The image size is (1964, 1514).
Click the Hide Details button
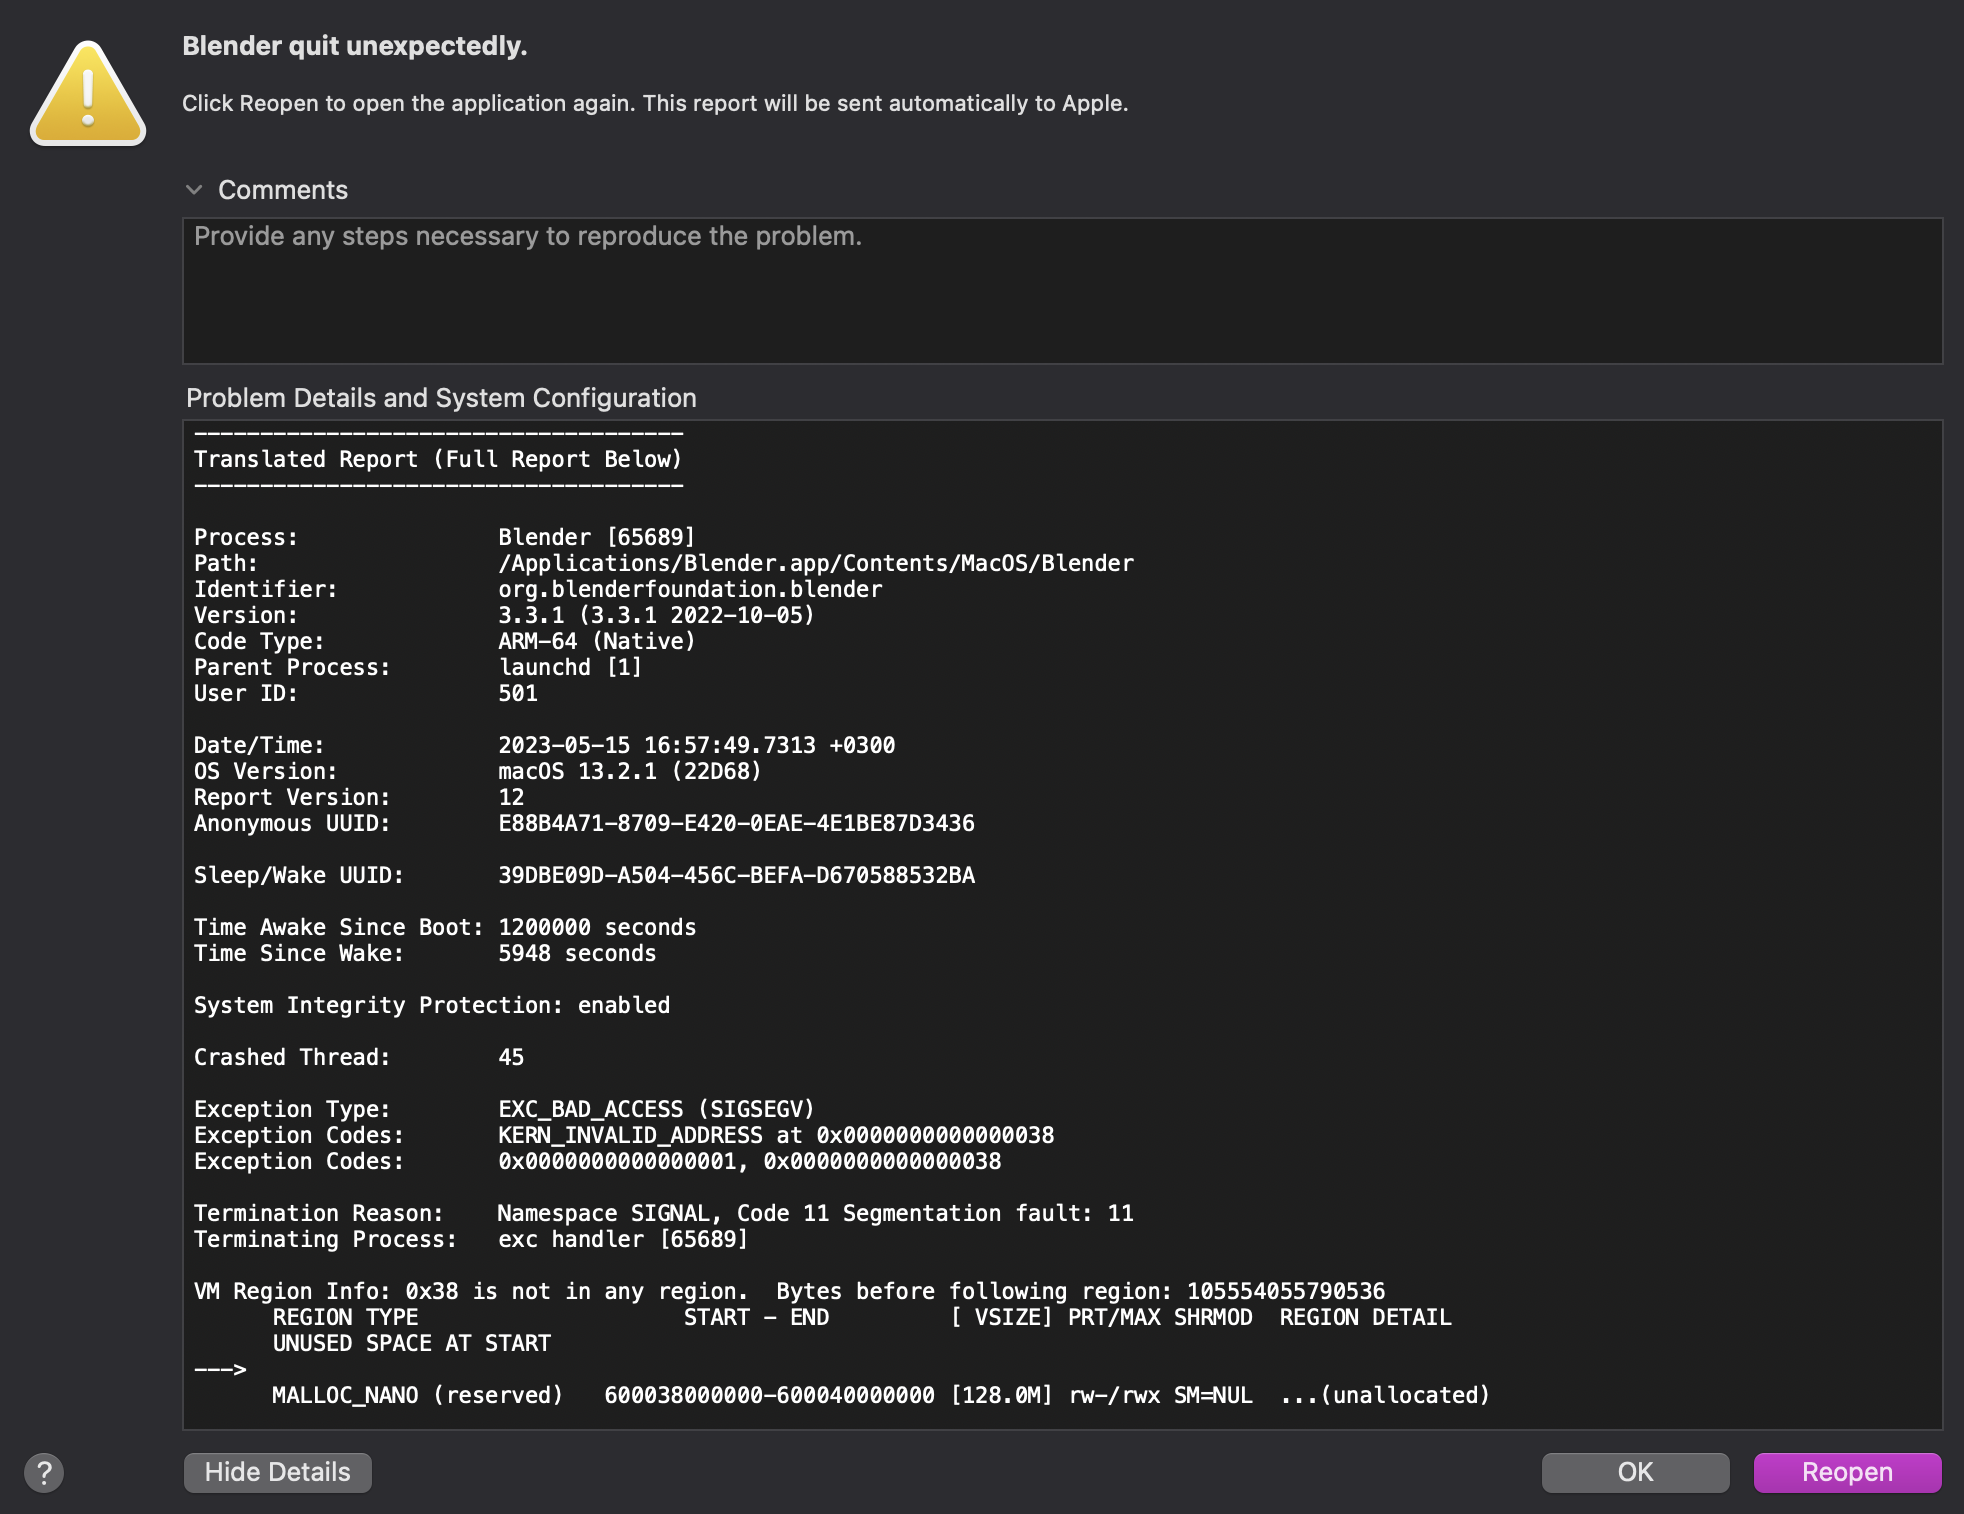(x=277, y=1472)
